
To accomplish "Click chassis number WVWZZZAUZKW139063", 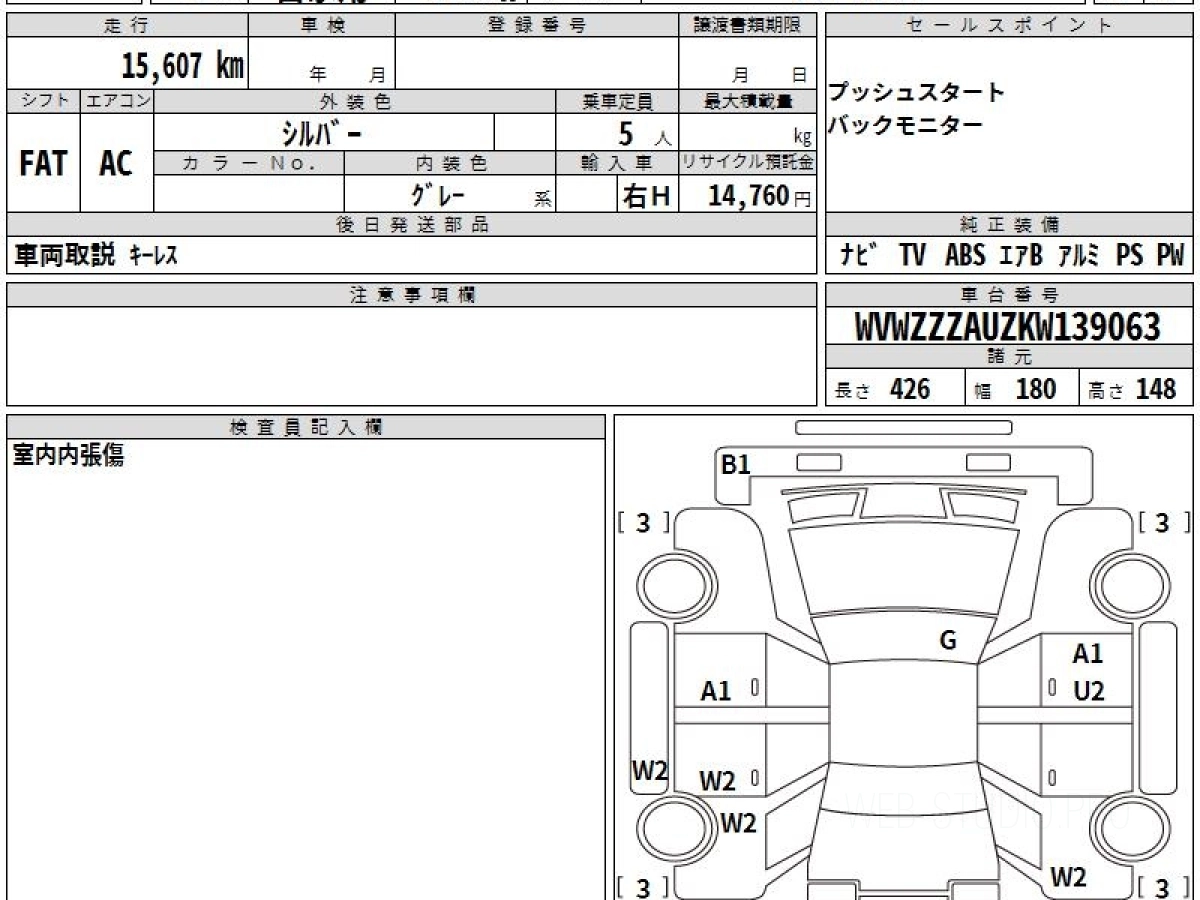I will click(x=1008, y=326).
